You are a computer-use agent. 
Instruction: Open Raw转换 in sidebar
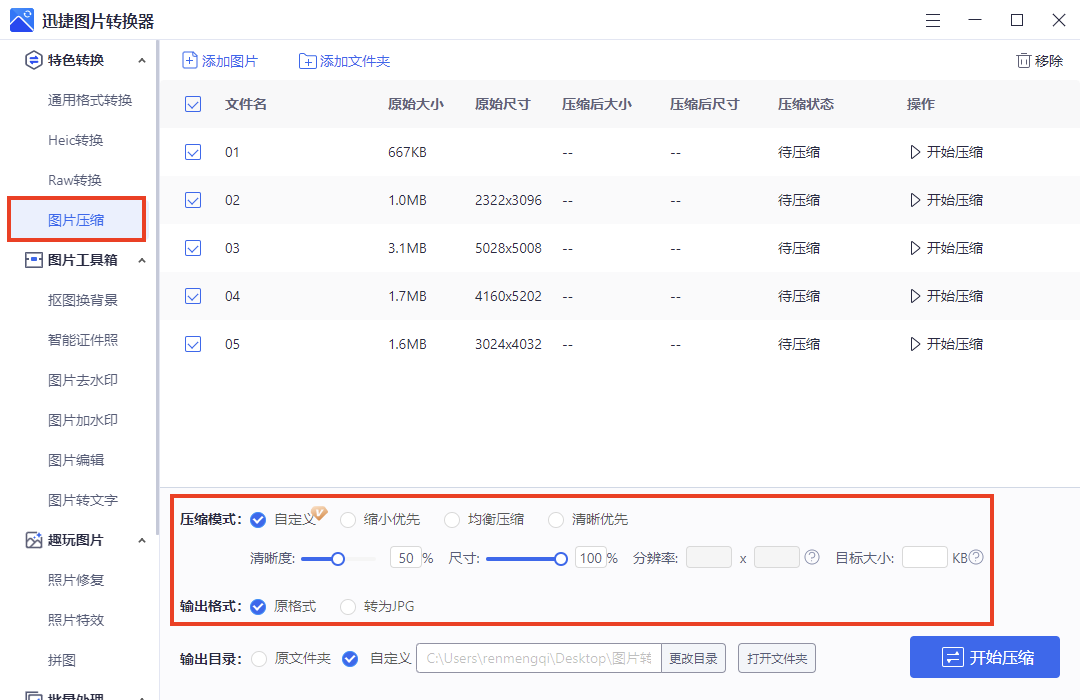pos(74,181)
